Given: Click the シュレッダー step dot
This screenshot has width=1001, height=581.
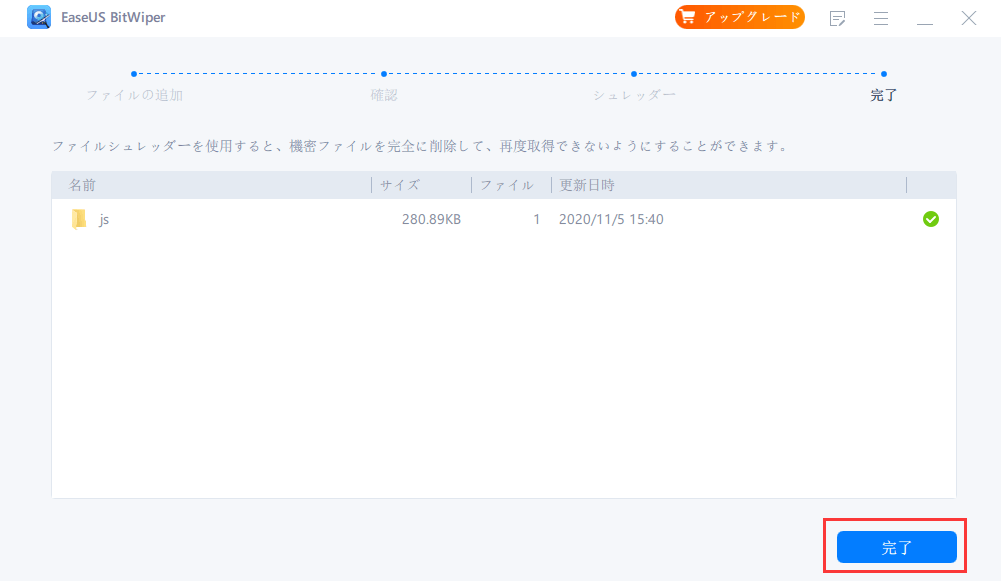Looking at the screenshot, I should point(634,73).
